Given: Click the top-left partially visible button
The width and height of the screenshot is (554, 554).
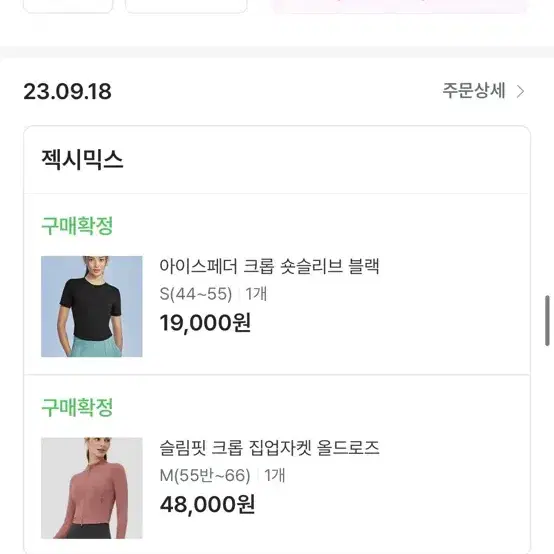Looking at the screenshot, I should pos(68,5).
